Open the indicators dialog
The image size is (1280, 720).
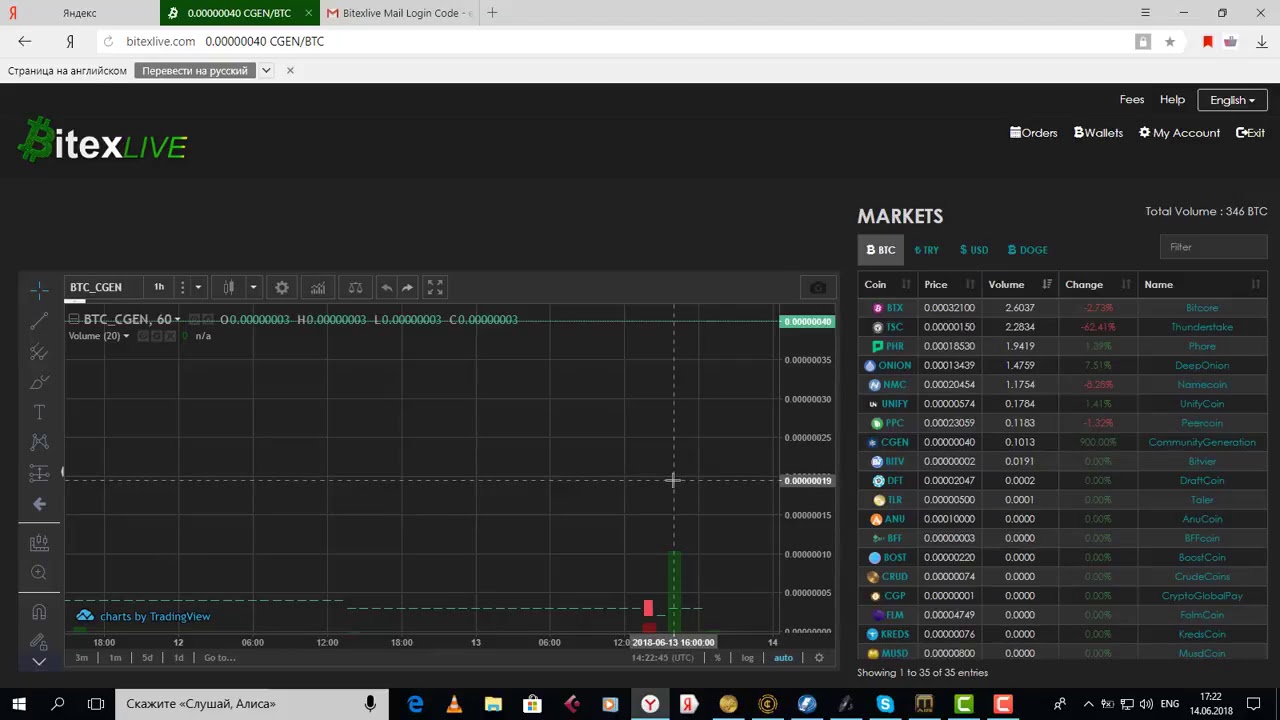(x=318, y=288)
